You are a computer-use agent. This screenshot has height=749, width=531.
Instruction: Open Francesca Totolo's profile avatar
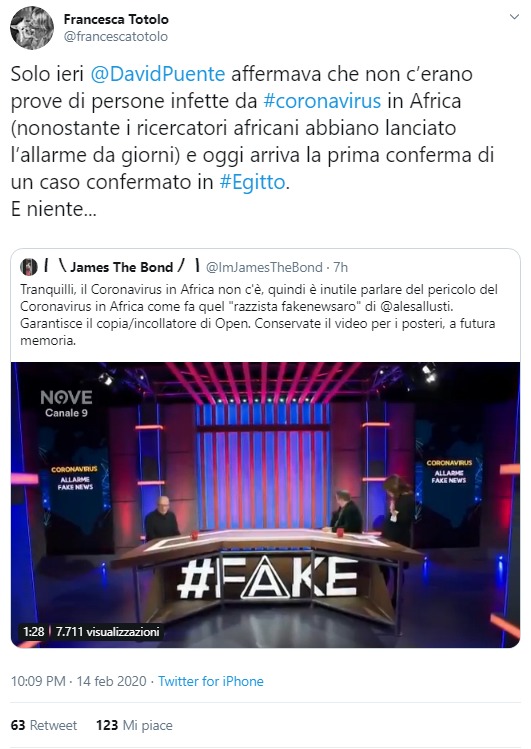click(x=32, y=28)
